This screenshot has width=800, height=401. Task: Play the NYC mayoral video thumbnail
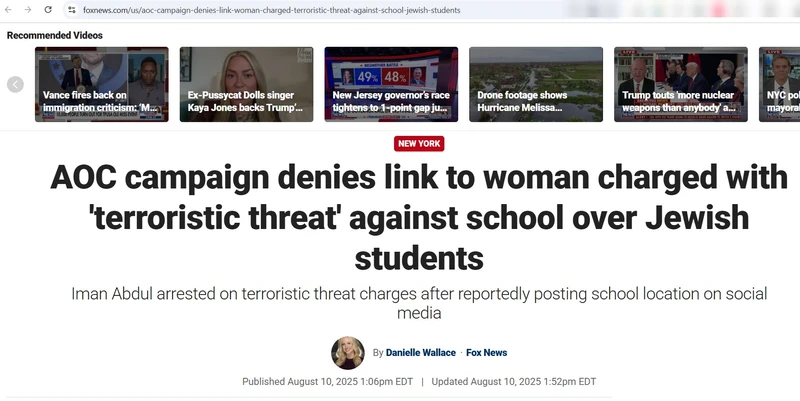click(x=780, y=84)
